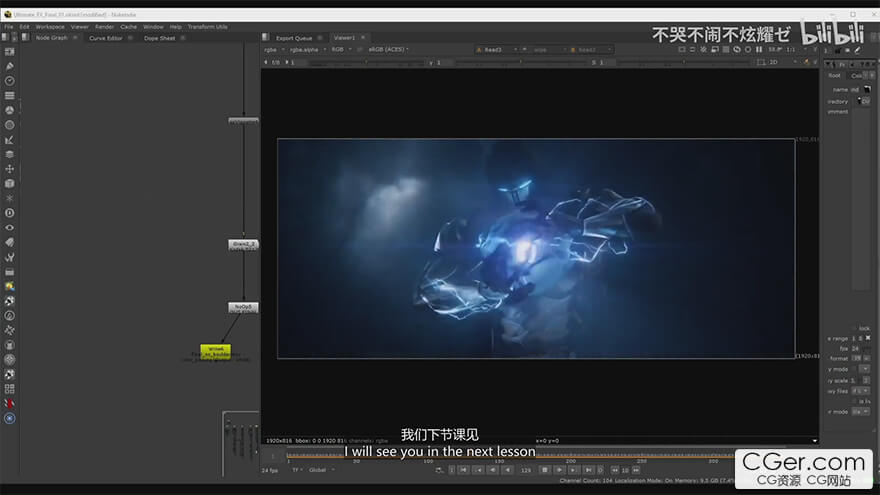This screenshot has width=880, height=495.
Task: Open the 3D nodes cube icon
Action: pos(10,184)
